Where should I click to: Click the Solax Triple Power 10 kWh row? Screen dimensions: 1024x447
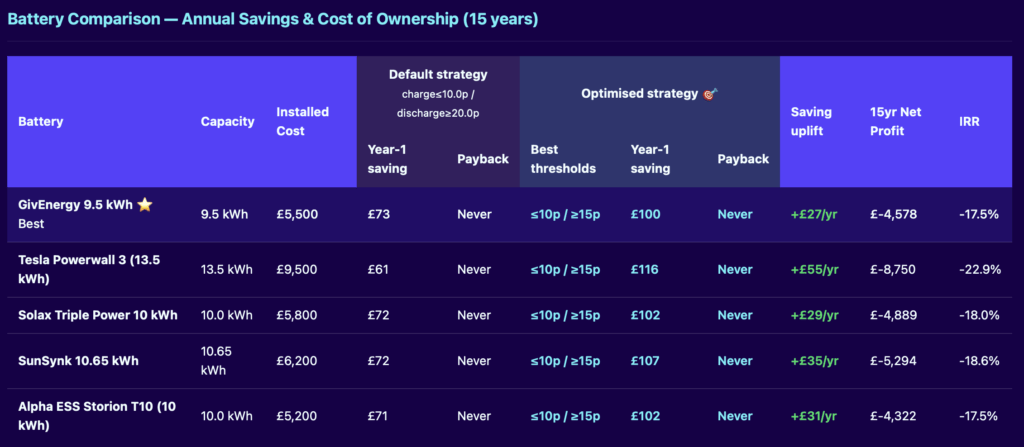coord(98,315)
